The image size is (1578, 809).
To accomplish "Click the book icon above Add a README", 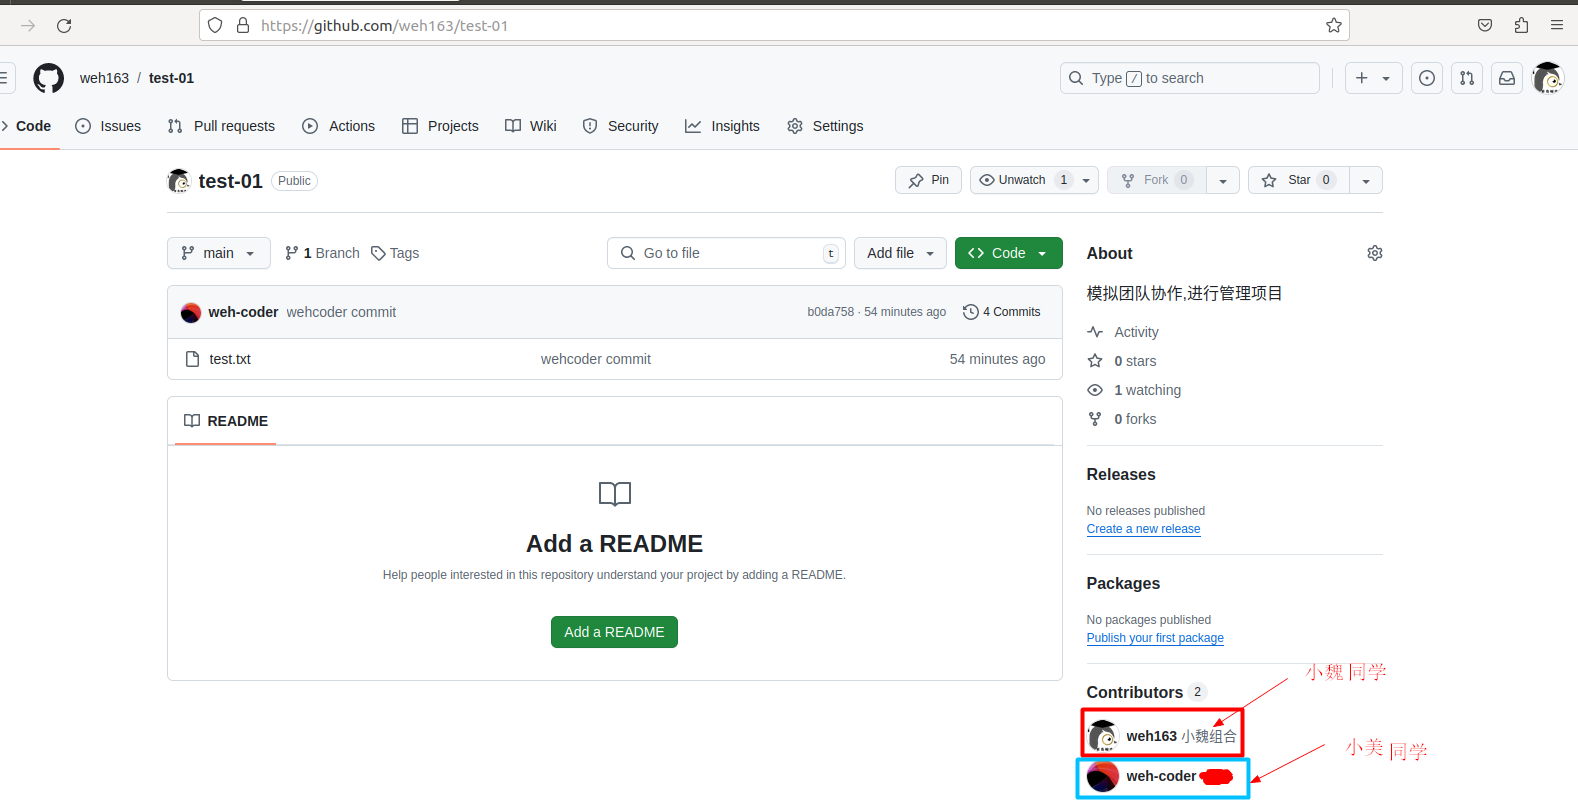I will point(615,494).
